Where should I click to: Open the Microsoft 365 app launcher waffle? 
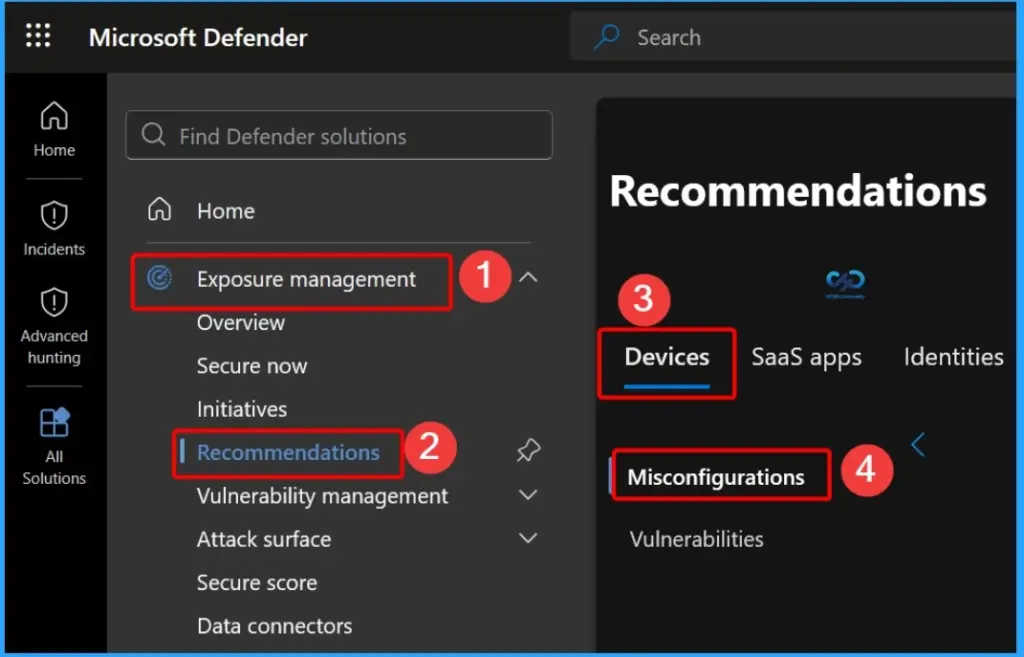point(38,36)
